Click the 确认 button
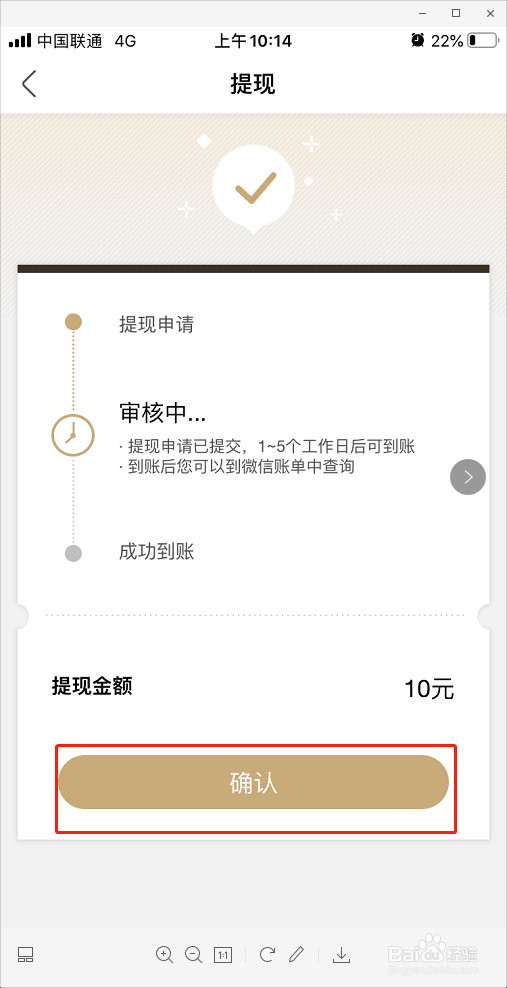The width and height of the screenshot is (507, 988). pyautogui.click(x=254, y=782)
